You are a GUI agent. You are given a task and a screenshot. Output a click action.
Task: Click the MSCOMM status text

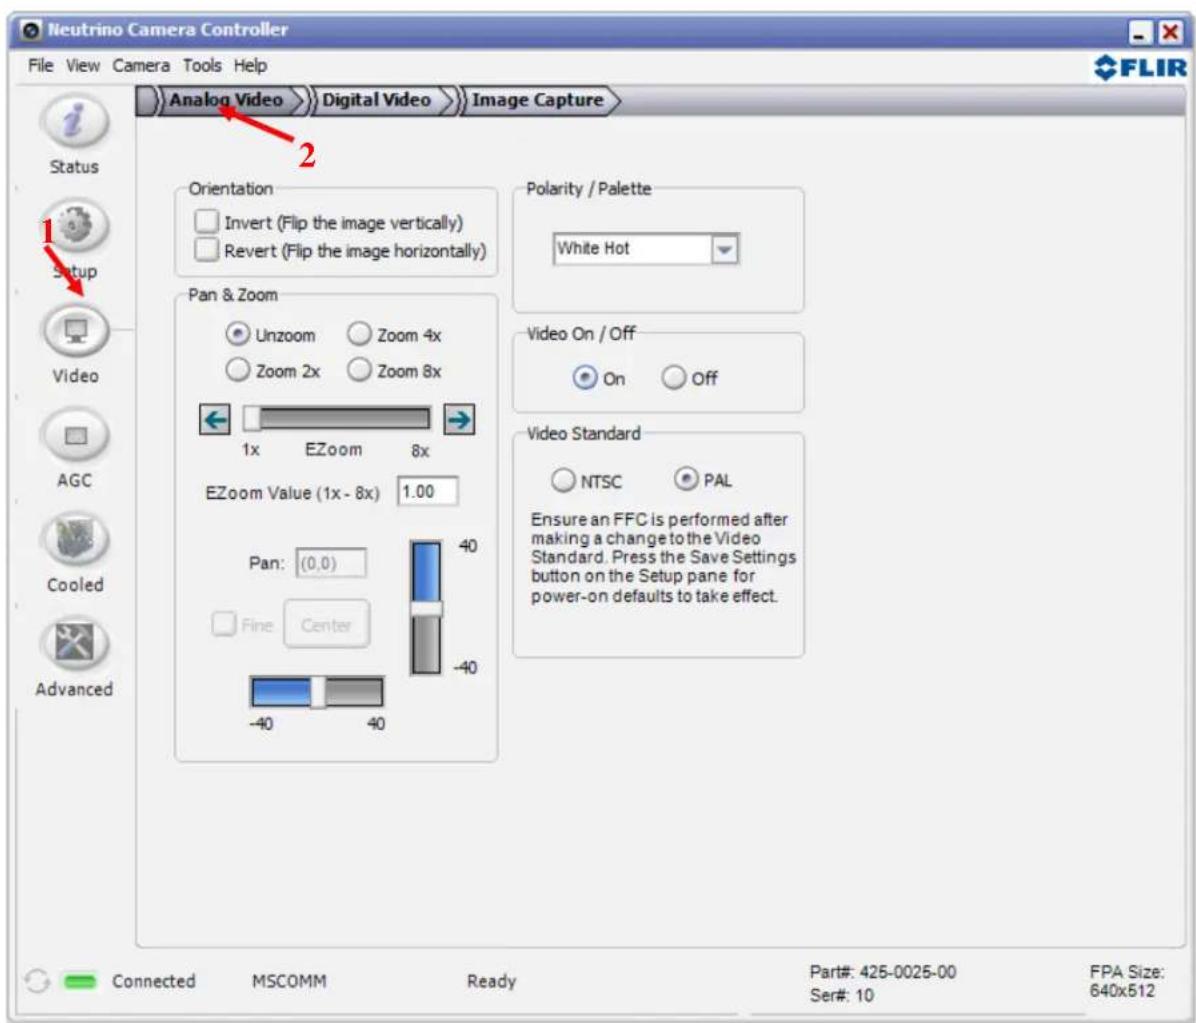coord(289,981)
